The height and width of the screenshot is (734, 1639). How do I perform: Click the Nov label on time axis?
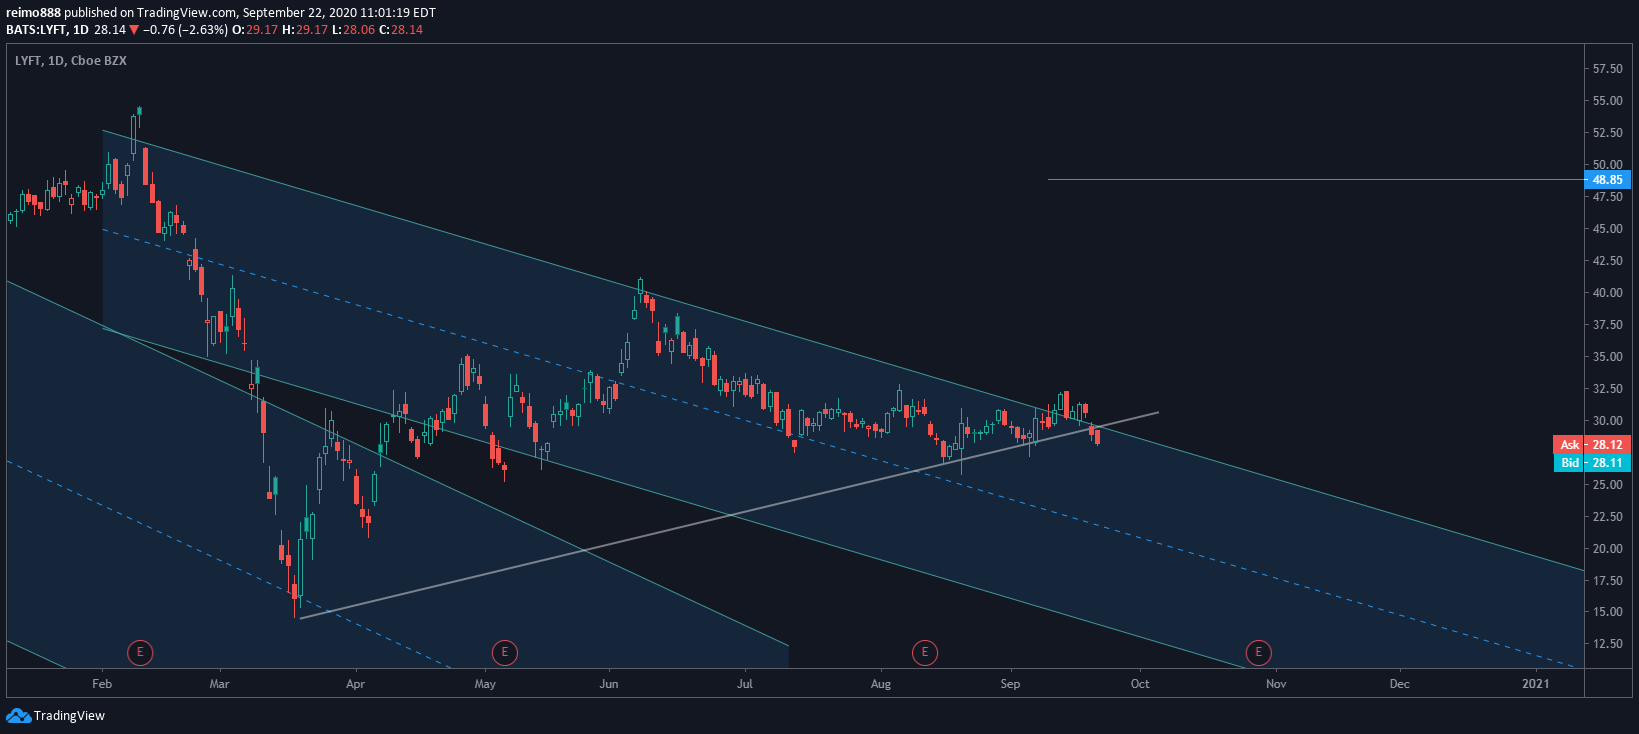pos(1276,684)
